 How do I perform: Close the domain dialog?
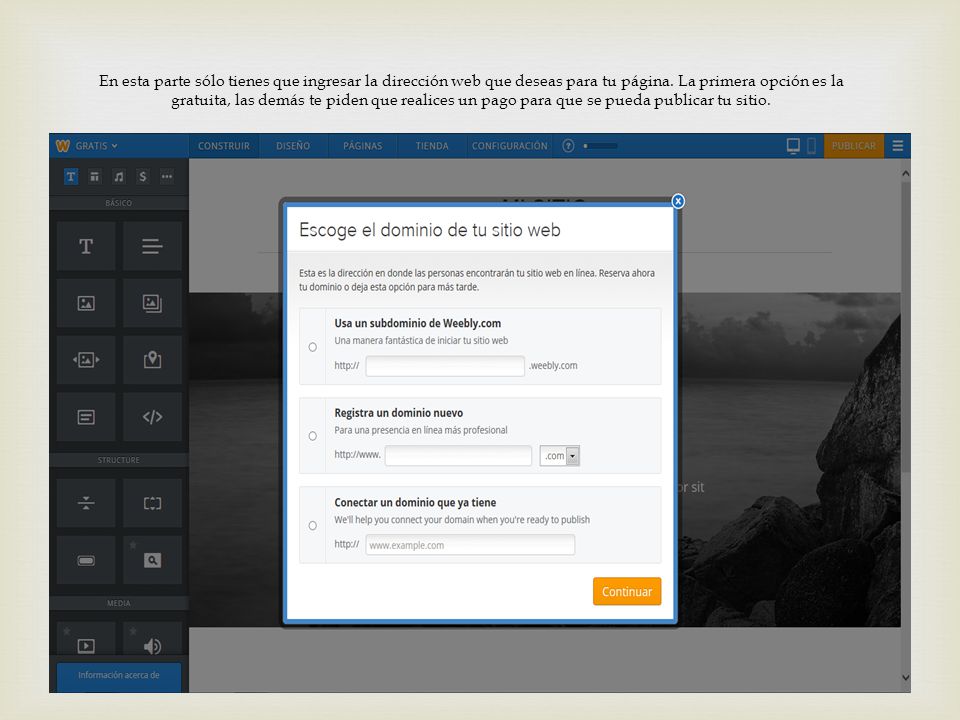[x=678, y=201]
